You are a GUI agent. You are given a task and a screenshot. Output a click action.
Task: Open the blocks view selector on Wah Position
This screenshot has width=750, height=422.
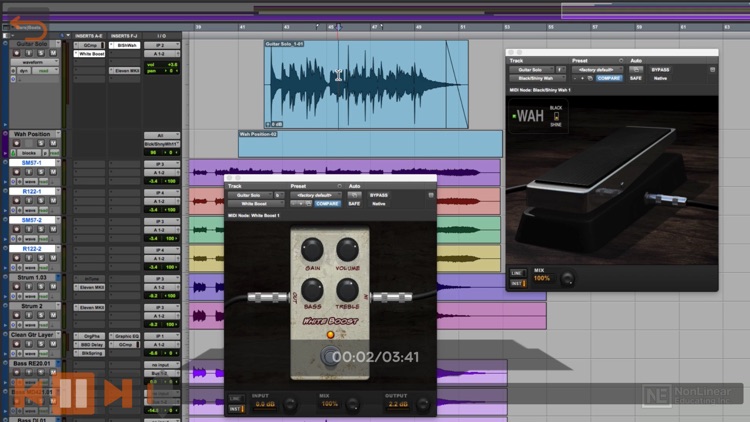29,153
